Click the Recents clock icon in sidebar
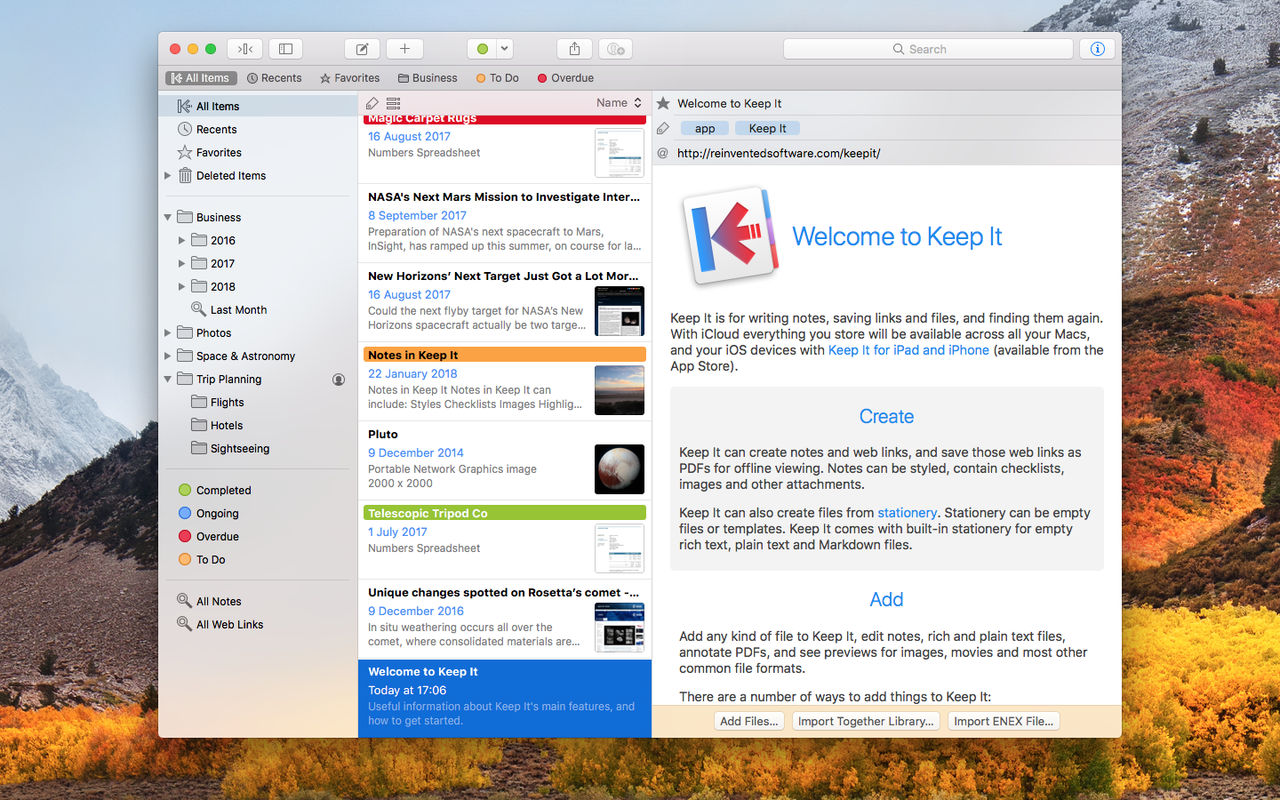 pos(185,129)
